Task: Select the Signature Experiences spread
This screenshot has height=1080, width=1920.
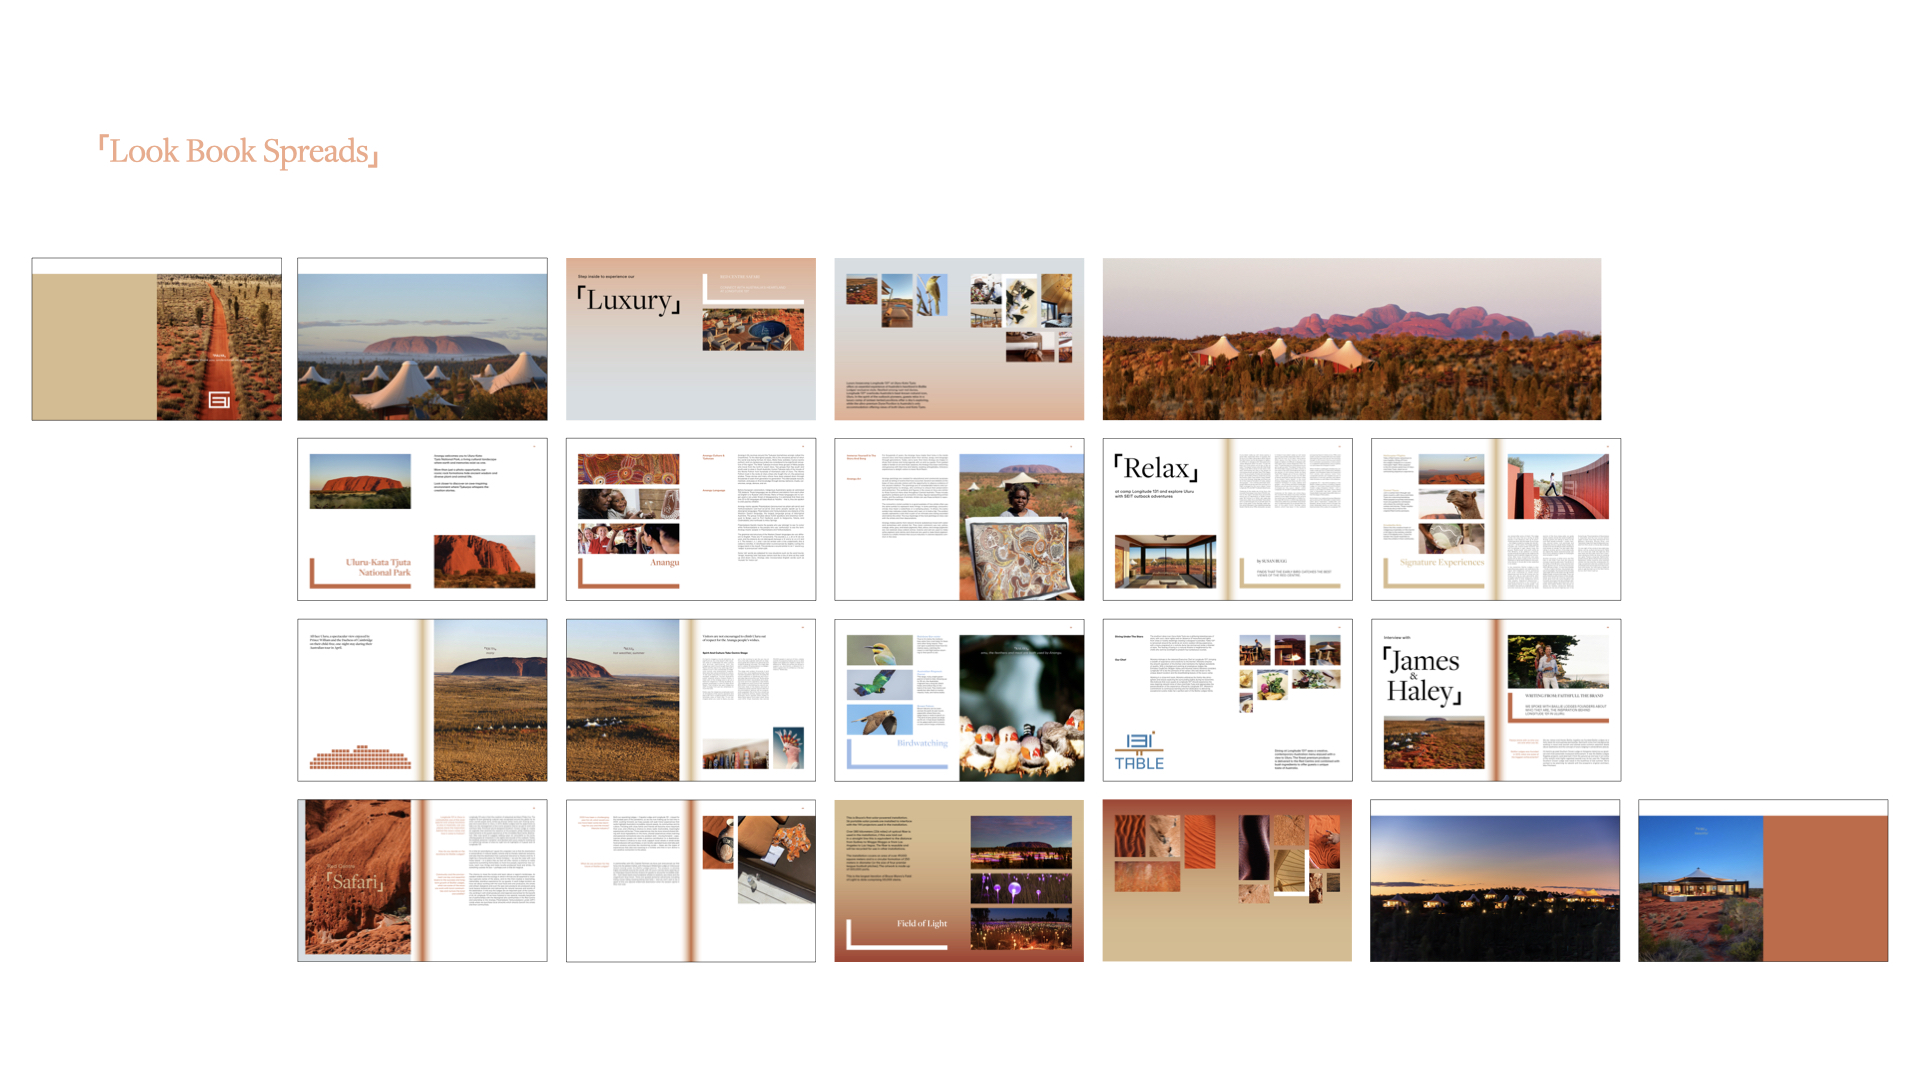Action: [1495, 520]
